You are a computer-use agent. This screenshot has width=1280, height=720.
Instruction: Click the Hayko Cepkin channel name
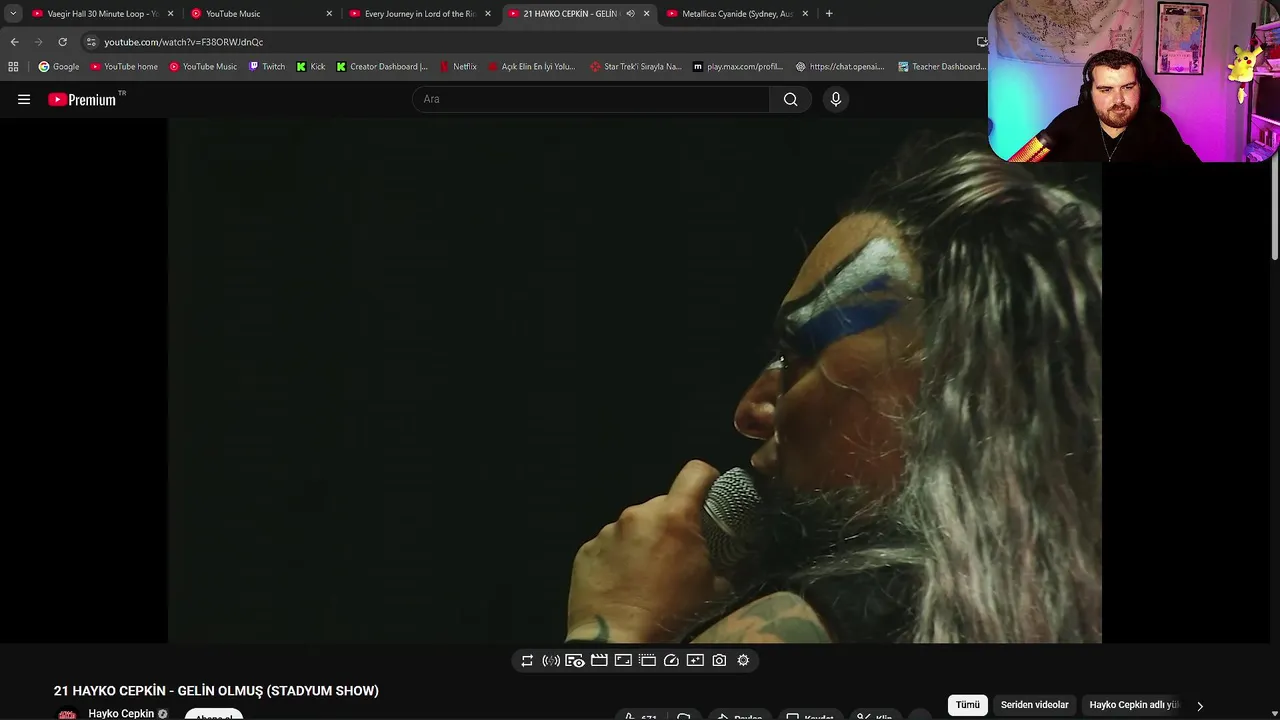pos(121,714)
